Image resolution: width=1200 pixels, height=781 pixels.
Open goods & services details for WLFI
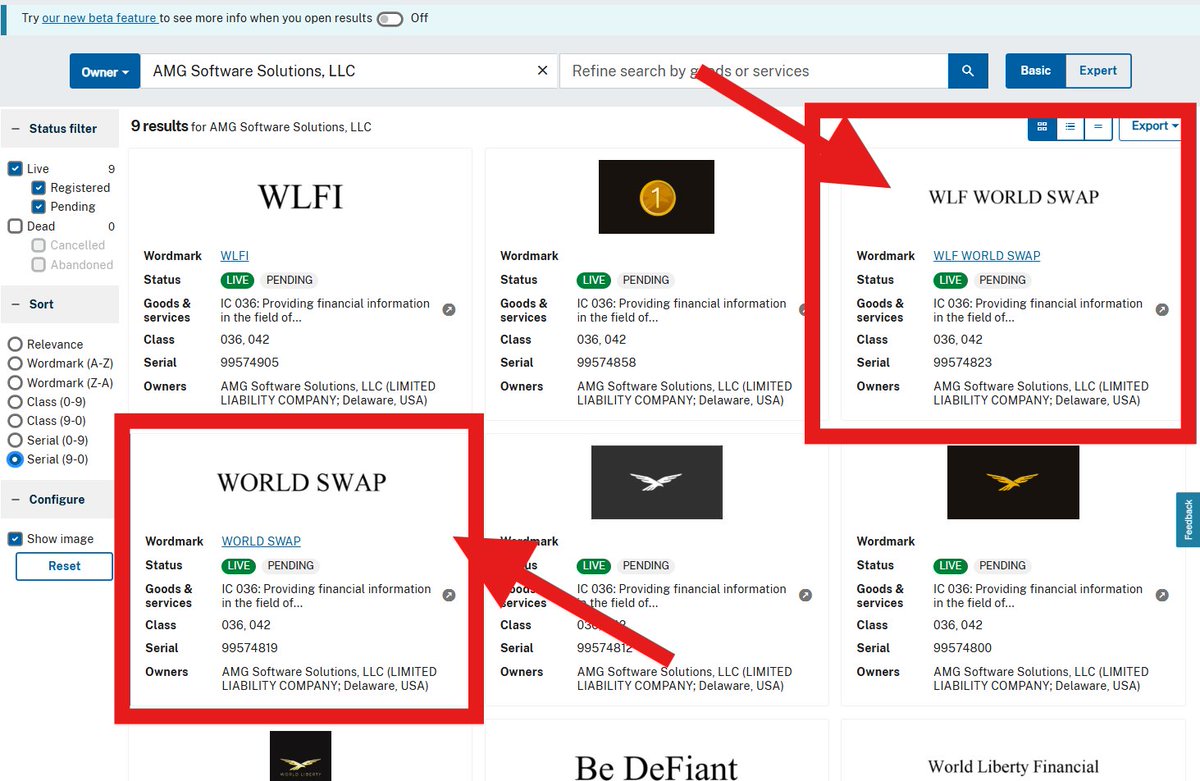point(449,310)
